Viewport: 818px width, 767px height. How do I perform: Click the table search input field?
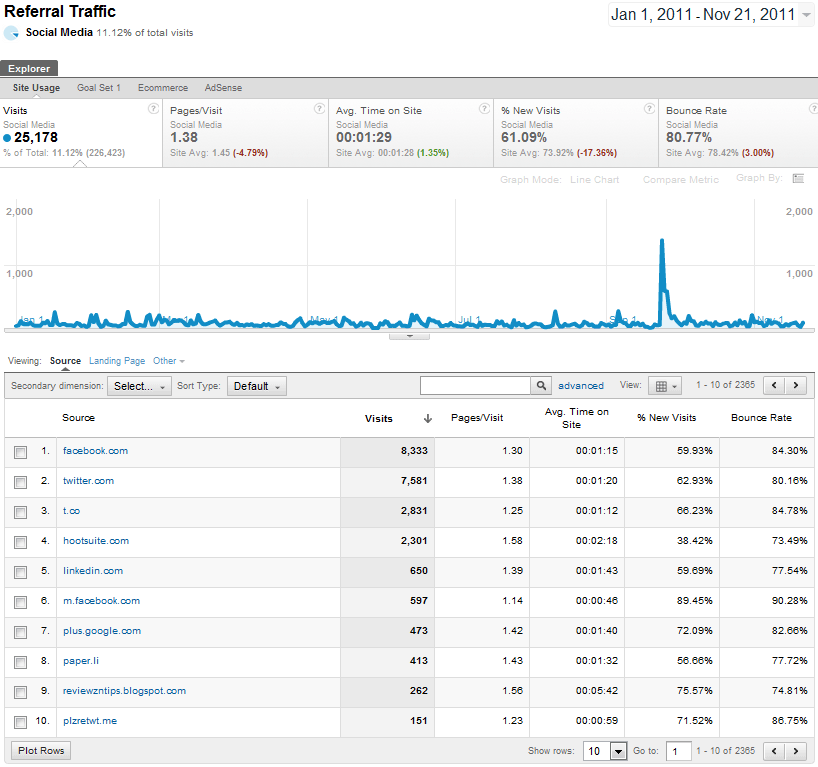[x=475, y=386]
